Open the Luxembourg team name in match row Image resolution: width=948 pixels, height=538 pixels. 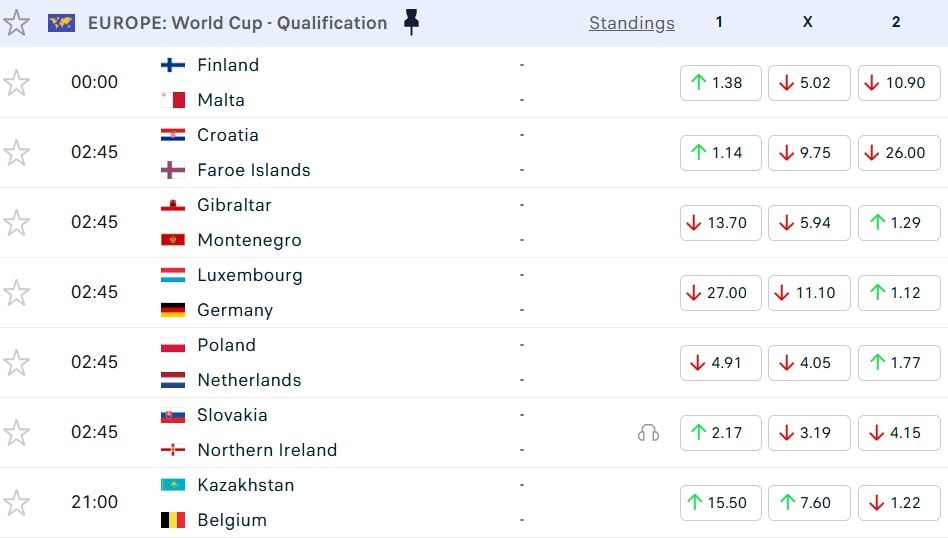(x=250, y=275)
